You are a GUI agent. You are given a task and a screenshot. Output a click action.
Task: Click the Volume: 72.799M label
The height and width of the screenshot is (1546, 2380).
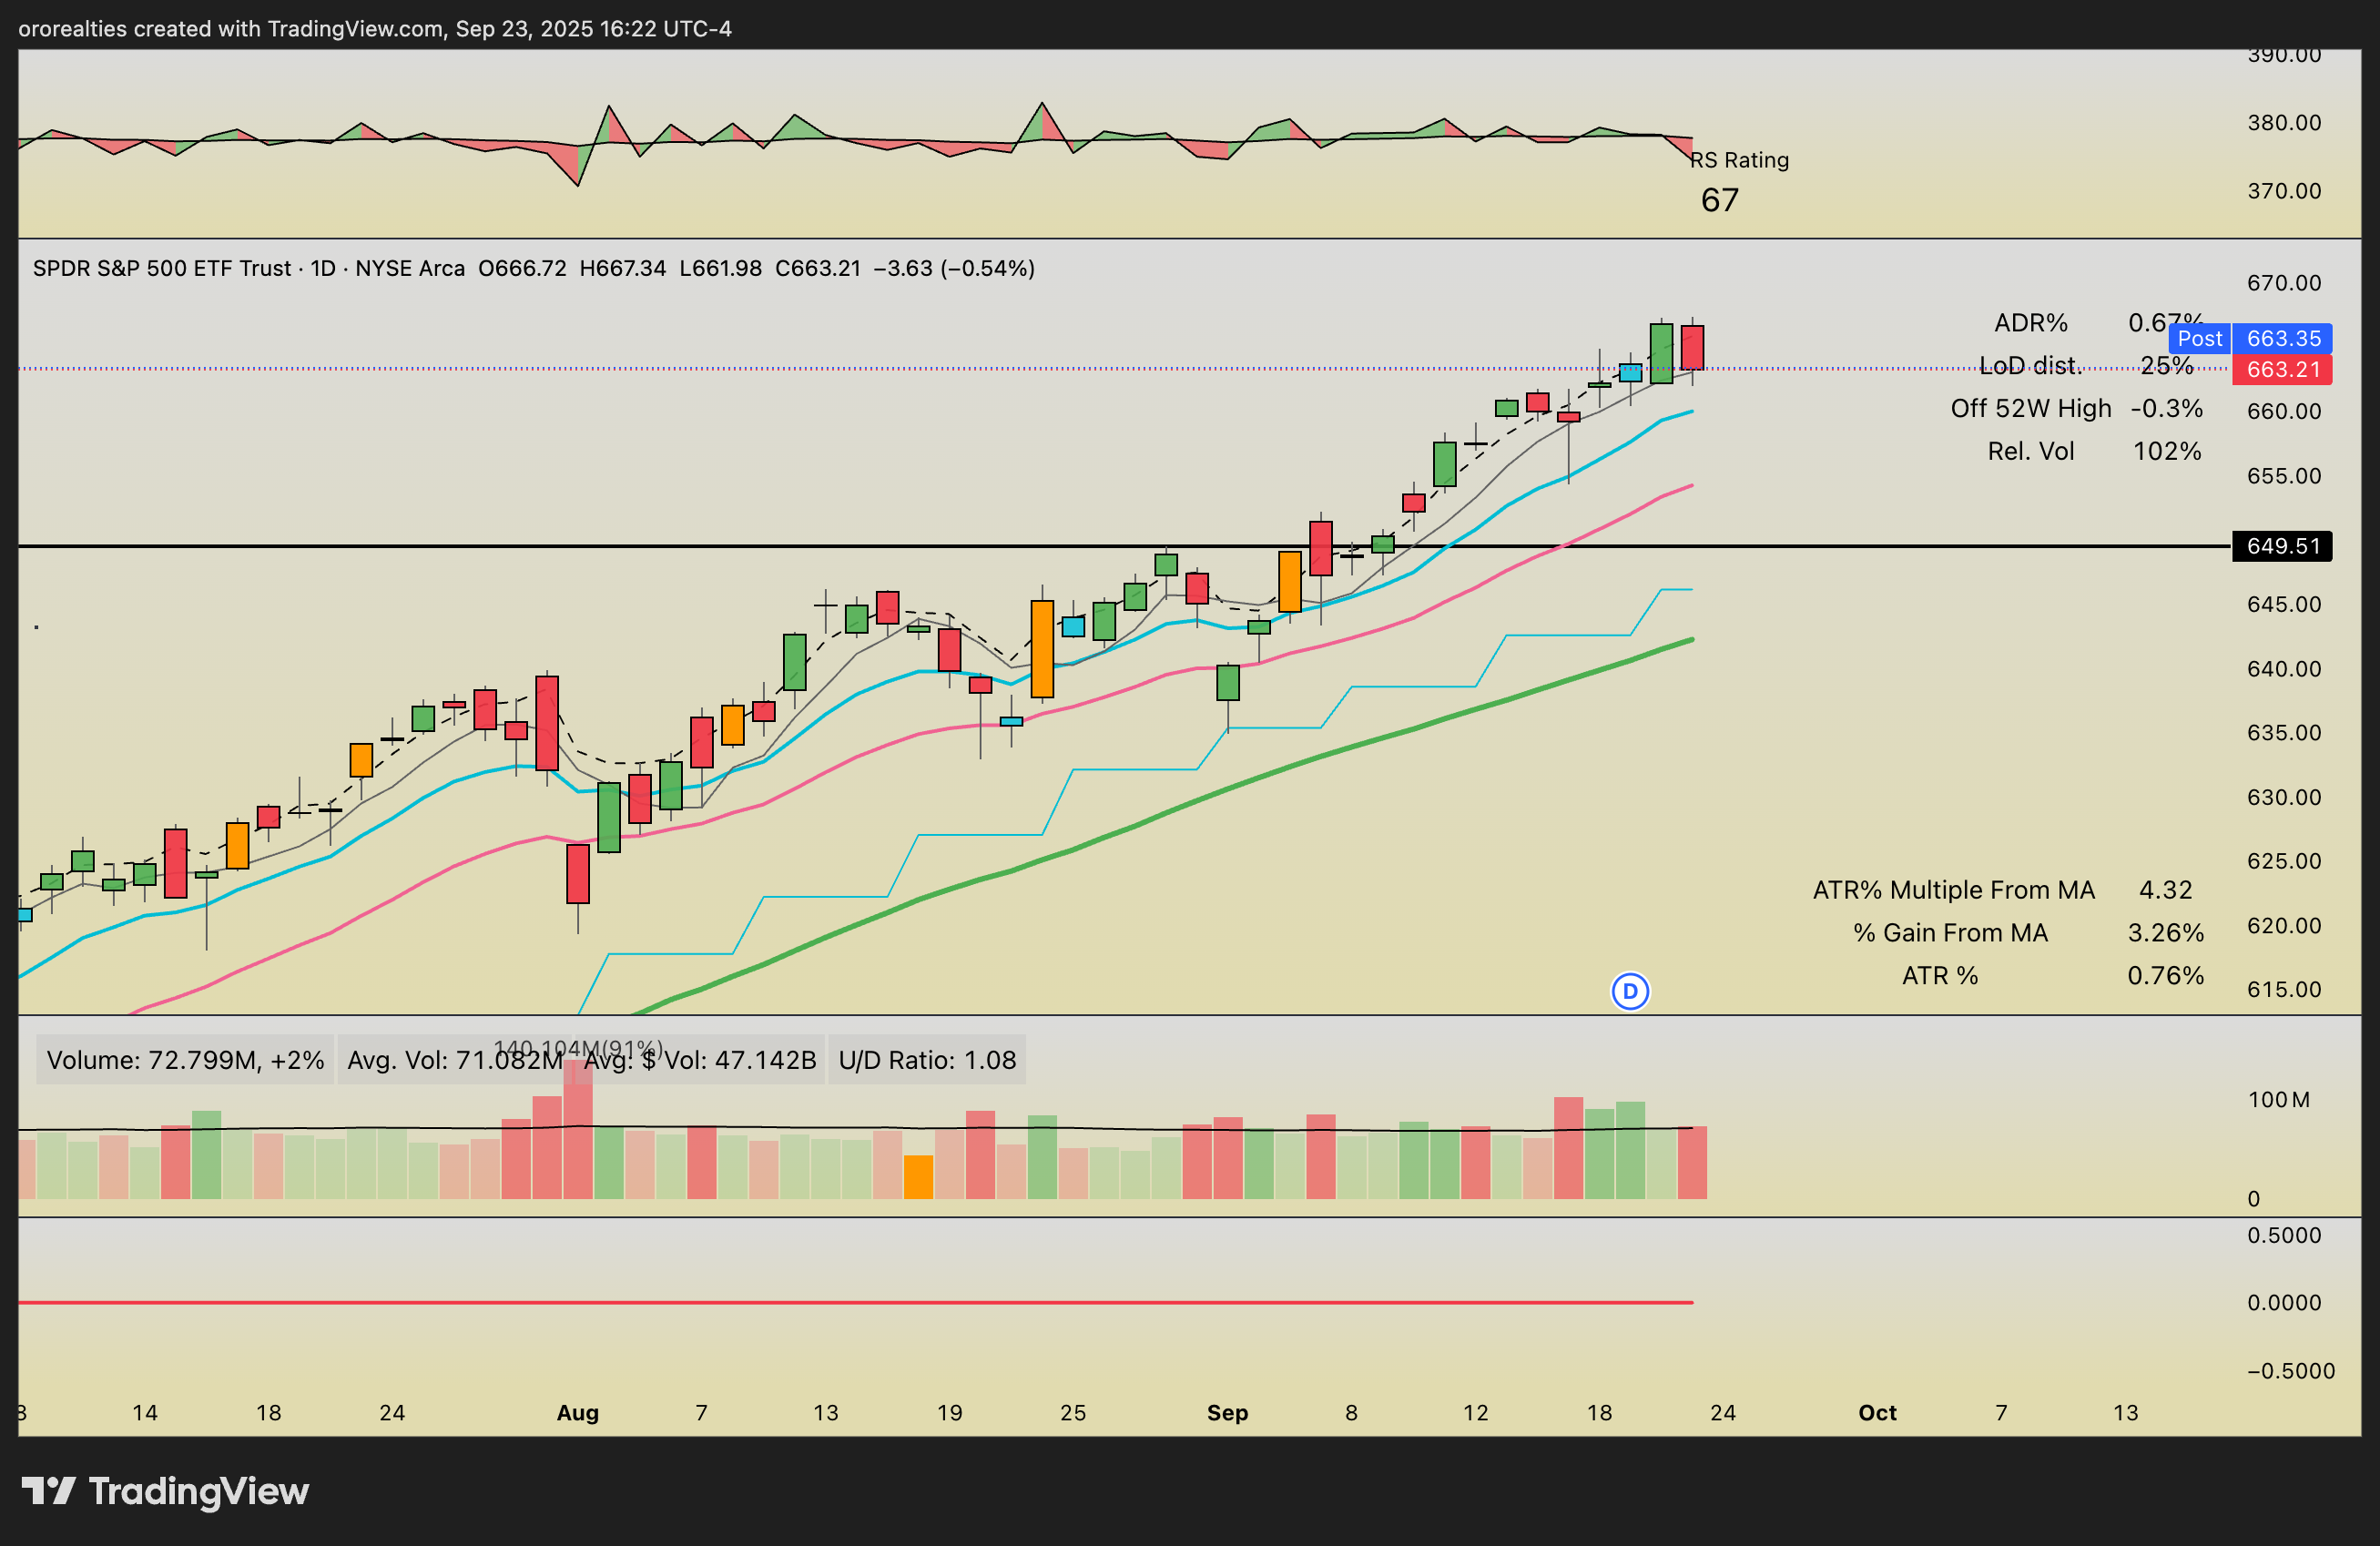pos(185,1060)
